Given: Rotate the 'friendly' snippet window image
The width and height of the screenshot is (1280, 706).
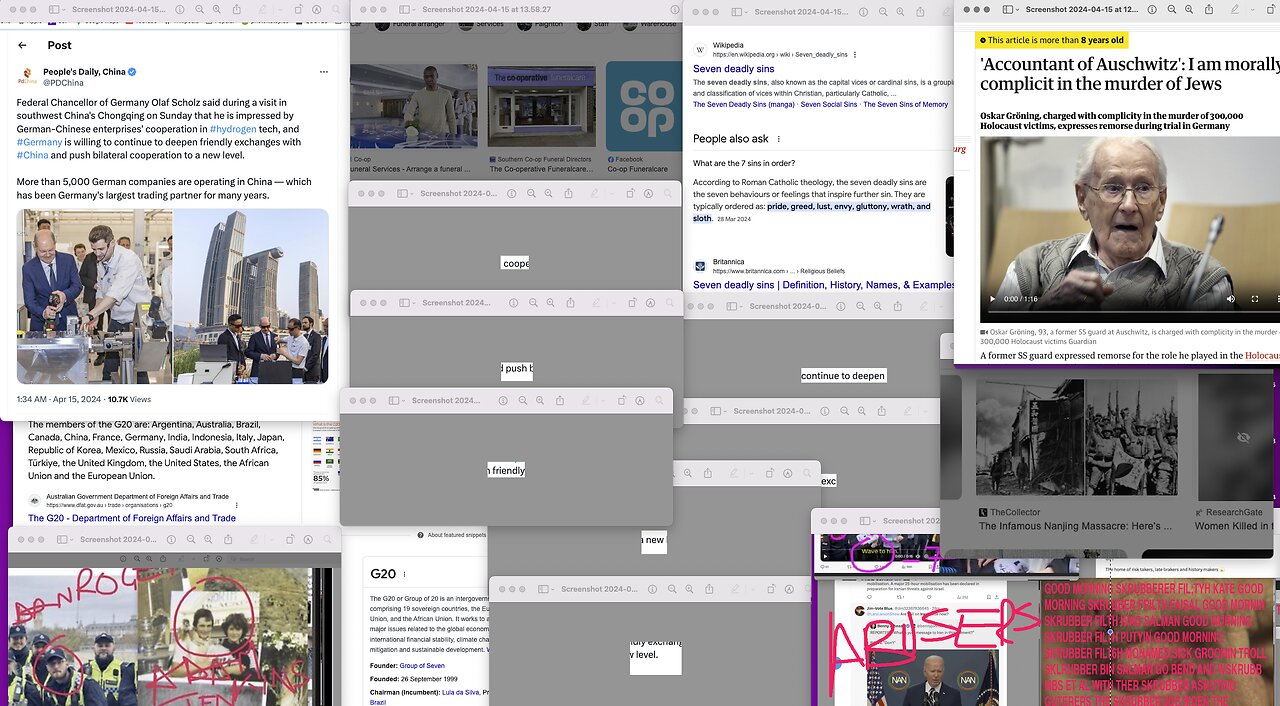Looking at the screenshot, I should coord(622,400).
